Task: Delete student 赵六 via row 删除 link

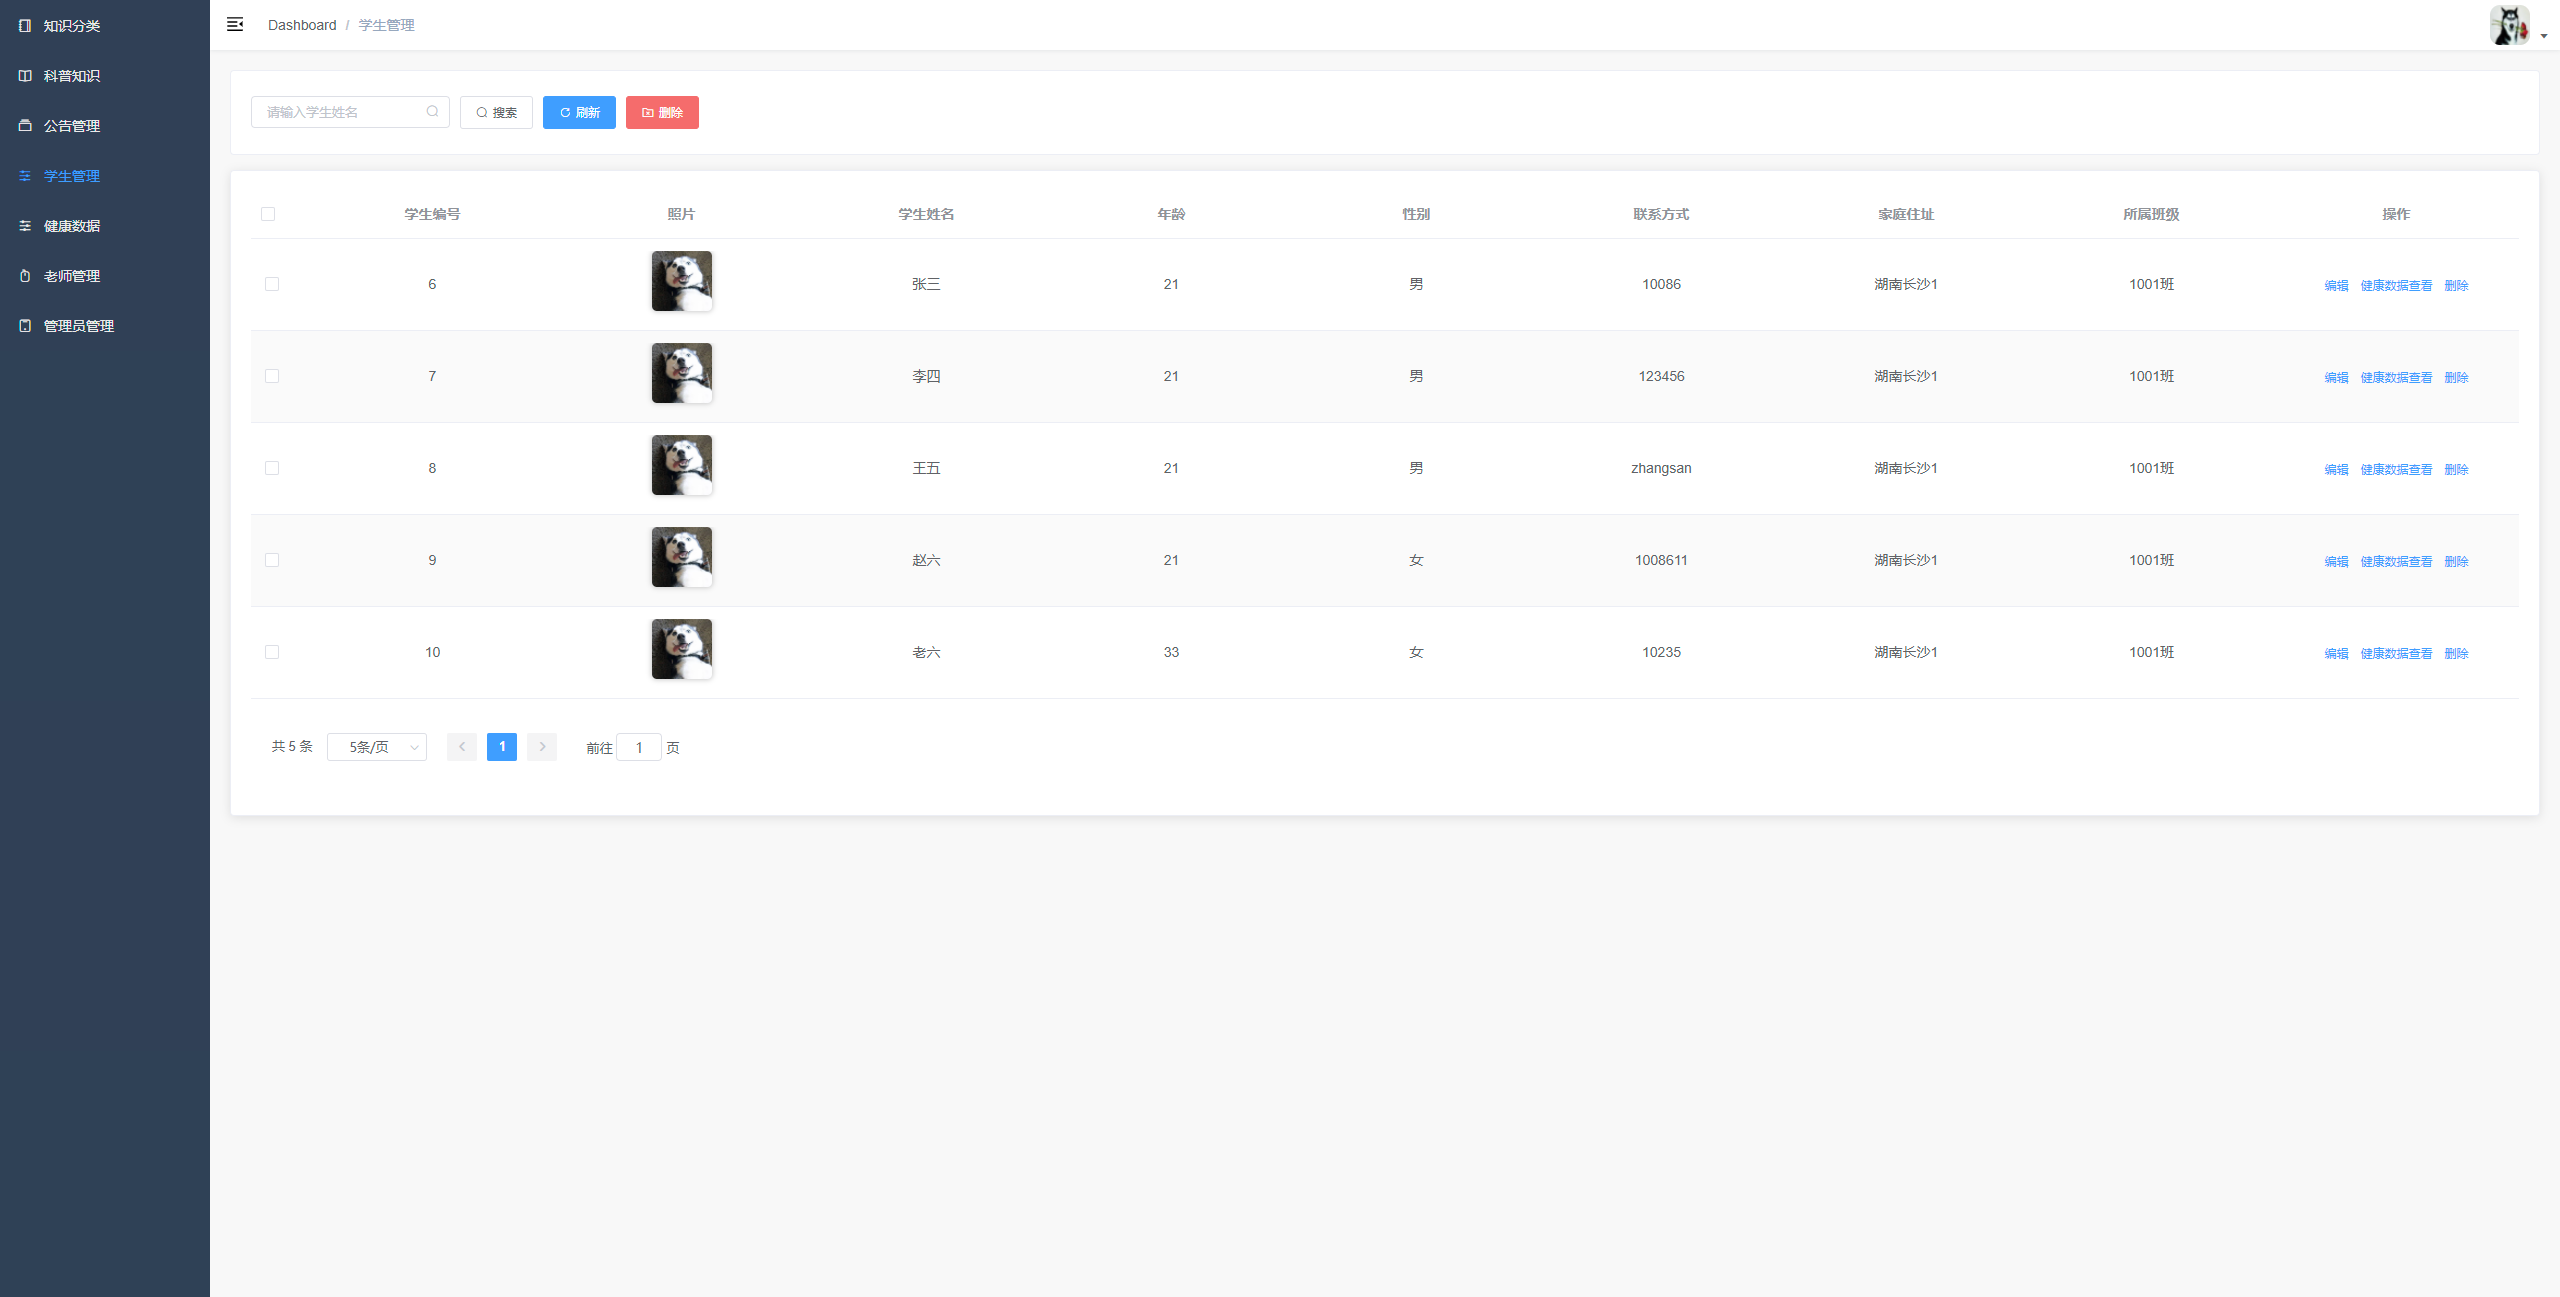Action: click(2456, 561)
